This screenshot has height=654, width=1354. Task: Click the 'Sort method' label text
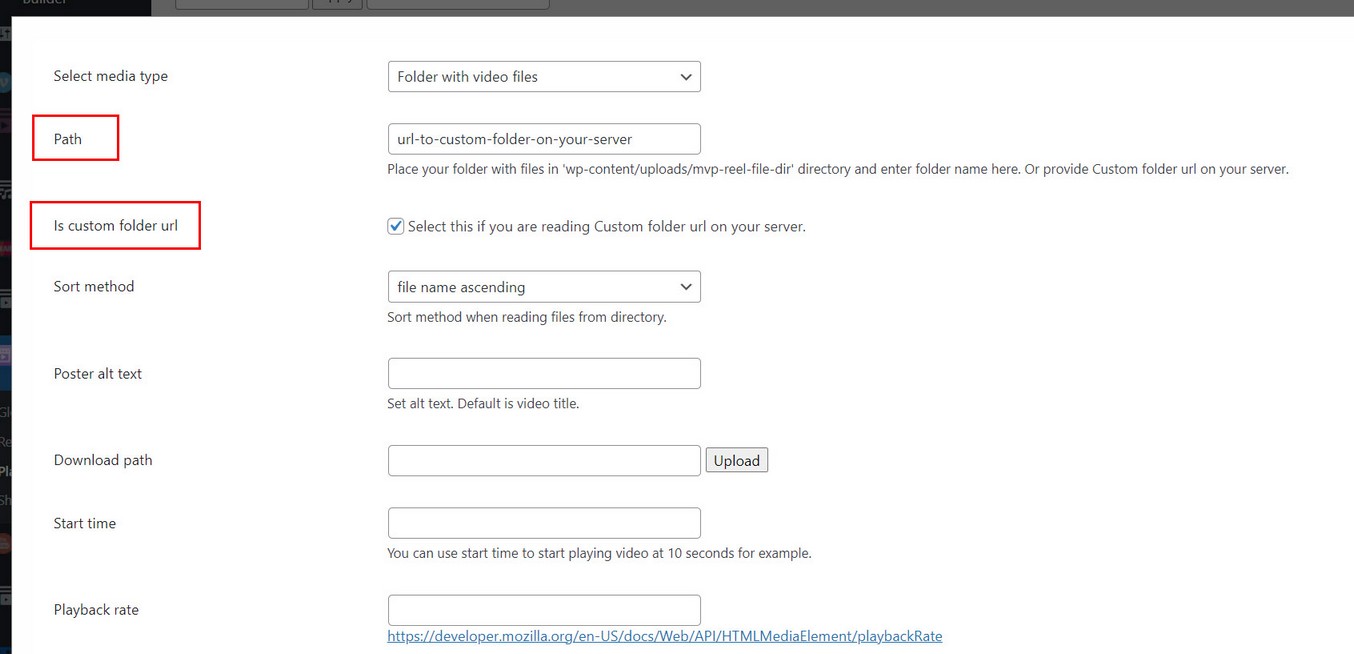[x=94, y=287]
